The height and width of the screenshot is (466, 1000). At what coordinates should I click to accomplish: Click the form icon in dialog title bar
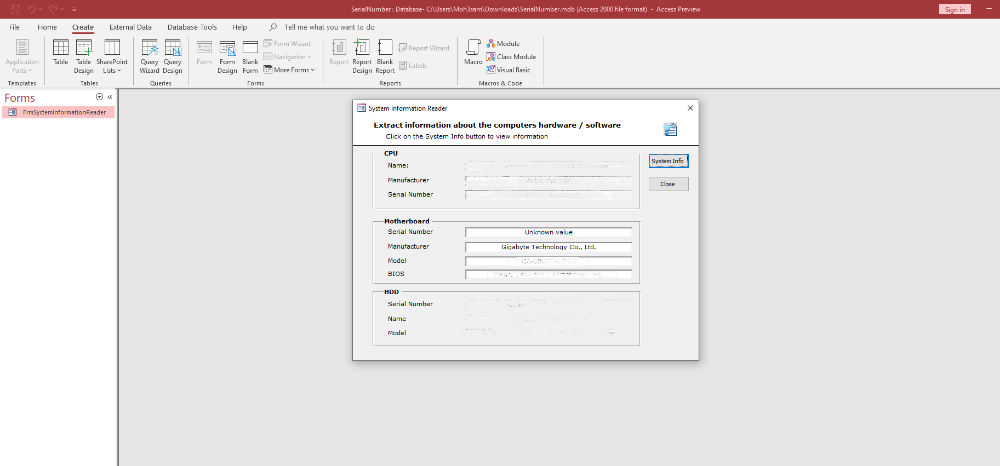point(361,108)
